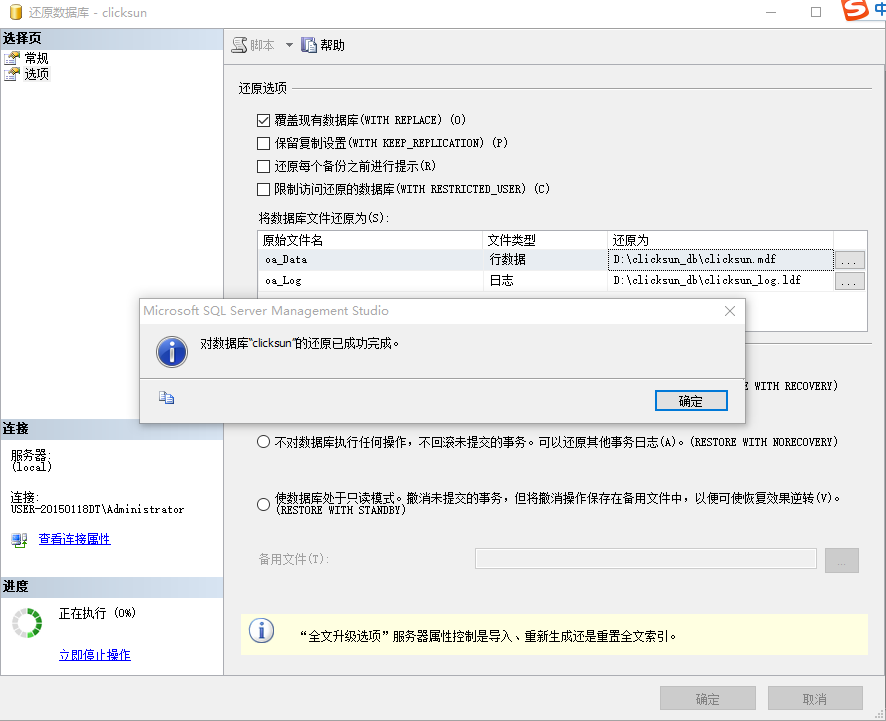886x721 pixels.
Task: Click the oa_Data original file name cell
Action: pos(371,260)
